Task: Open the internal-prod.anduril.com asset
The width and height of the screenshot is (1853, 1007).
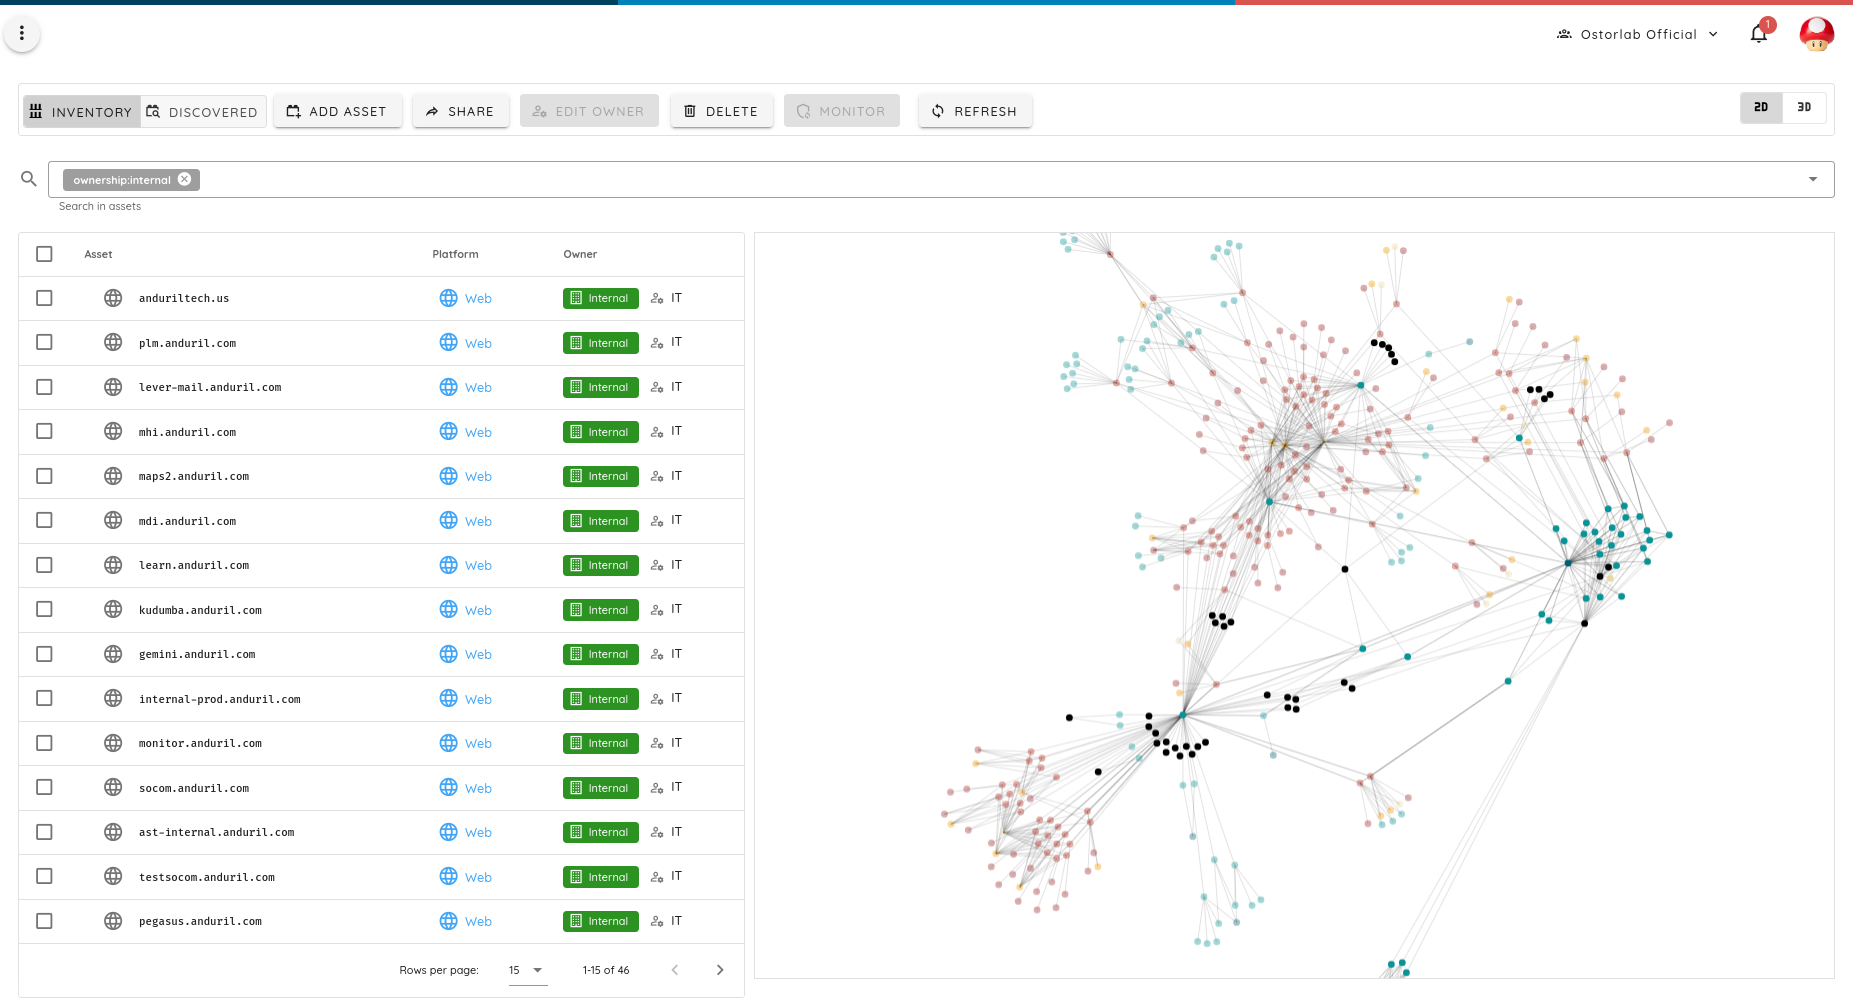Action: [220, 699]
